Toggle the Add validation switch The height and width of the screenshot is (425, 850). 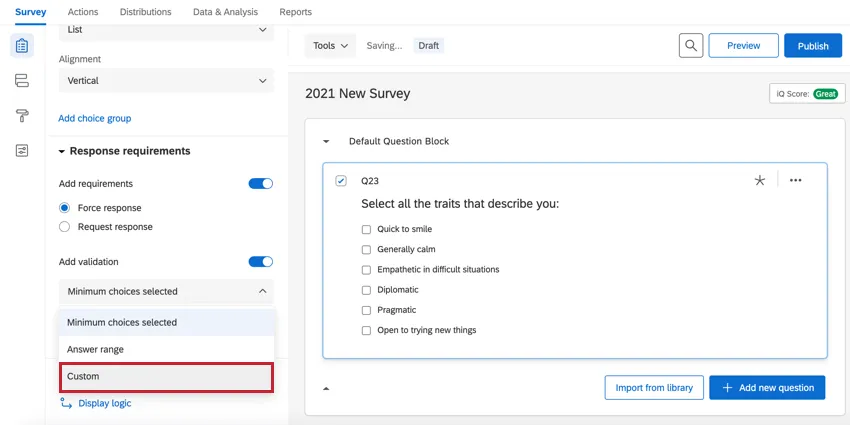[260, 262]
